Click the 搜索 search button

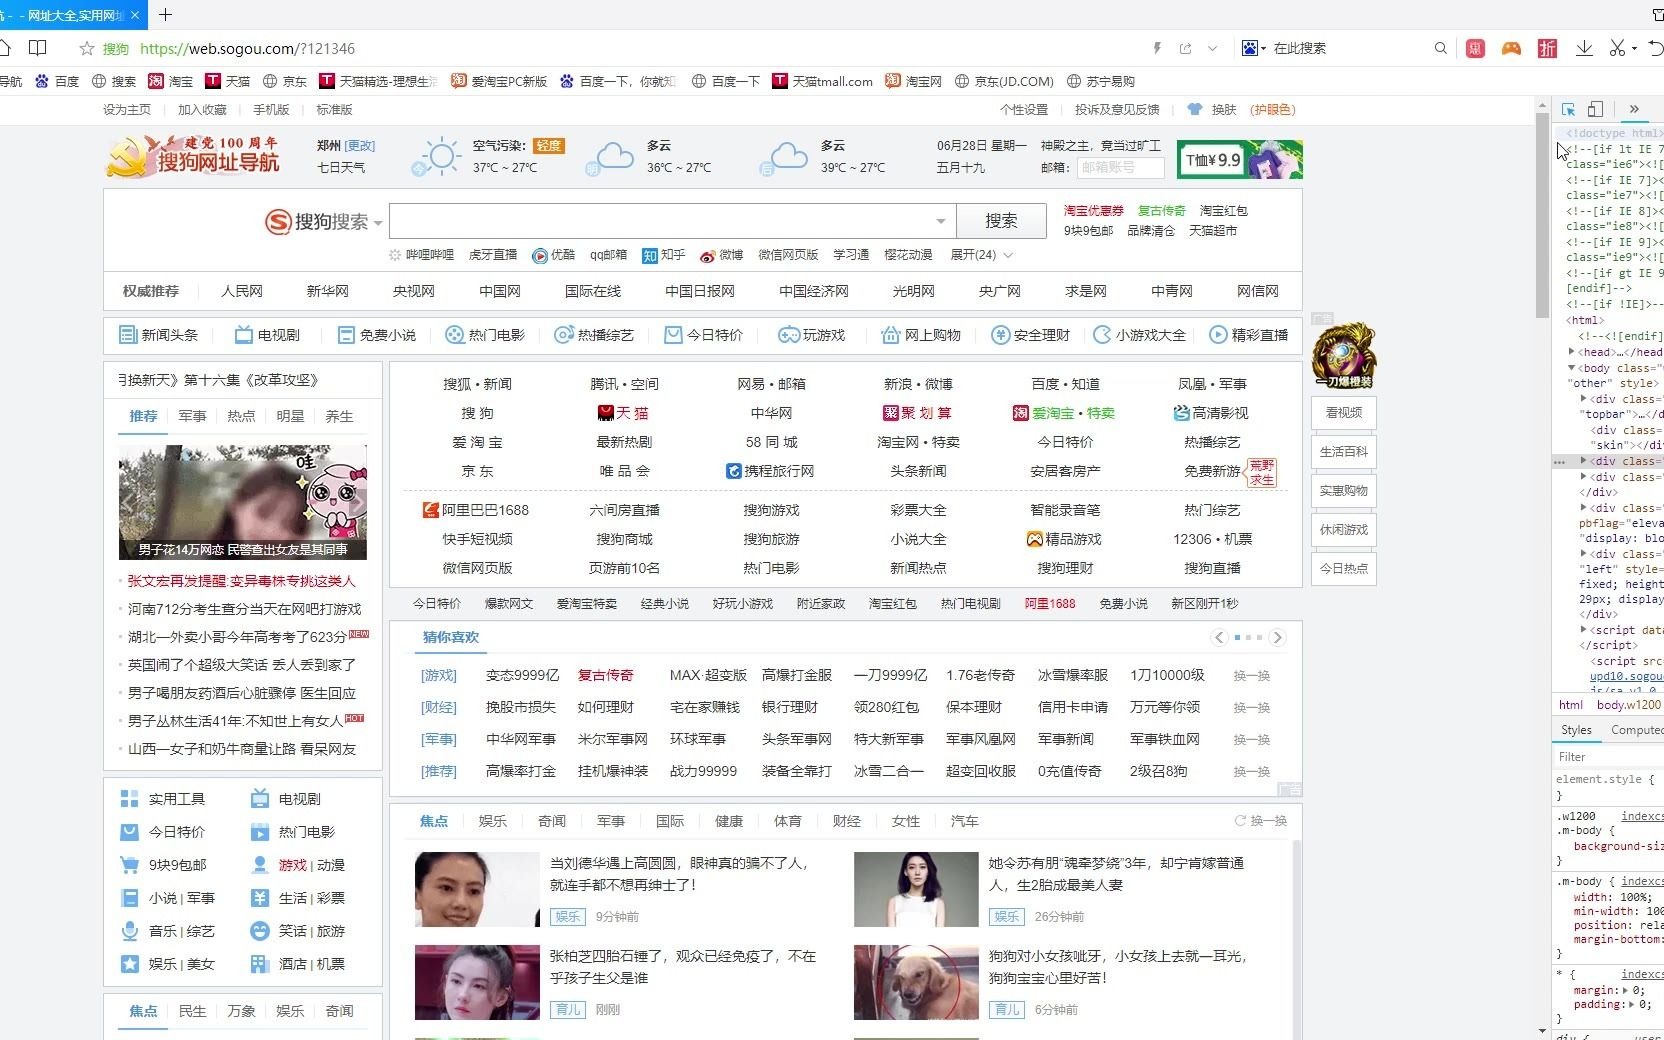1001,221
